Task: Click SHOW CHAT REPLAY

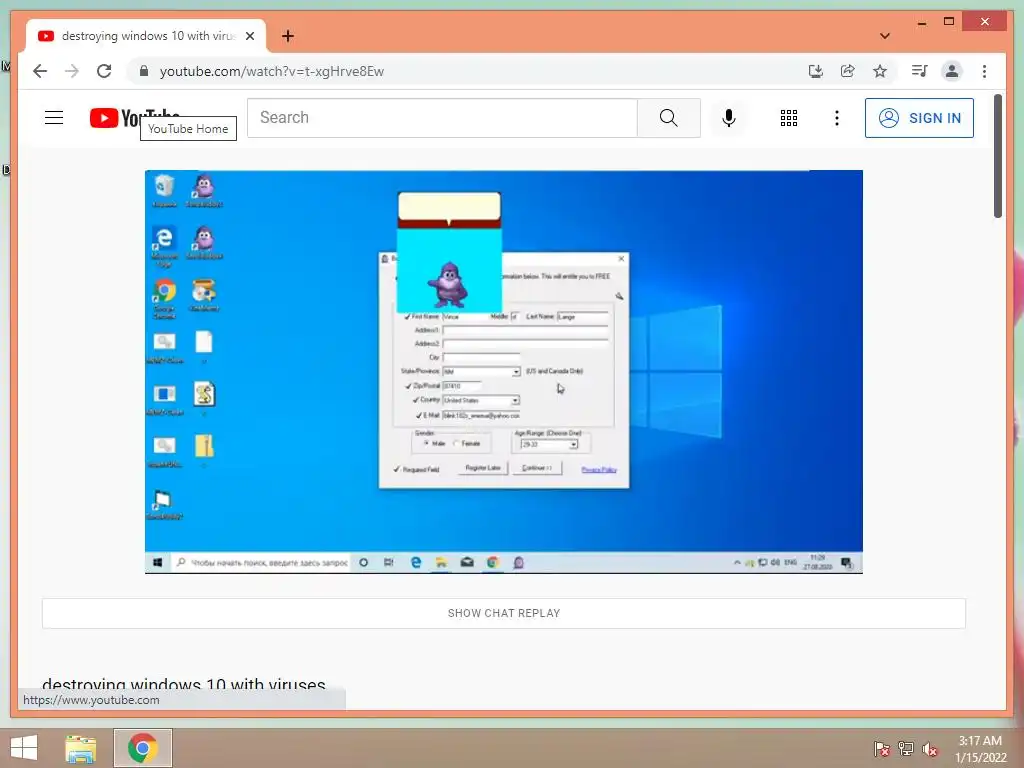Action: coord(504,613)
